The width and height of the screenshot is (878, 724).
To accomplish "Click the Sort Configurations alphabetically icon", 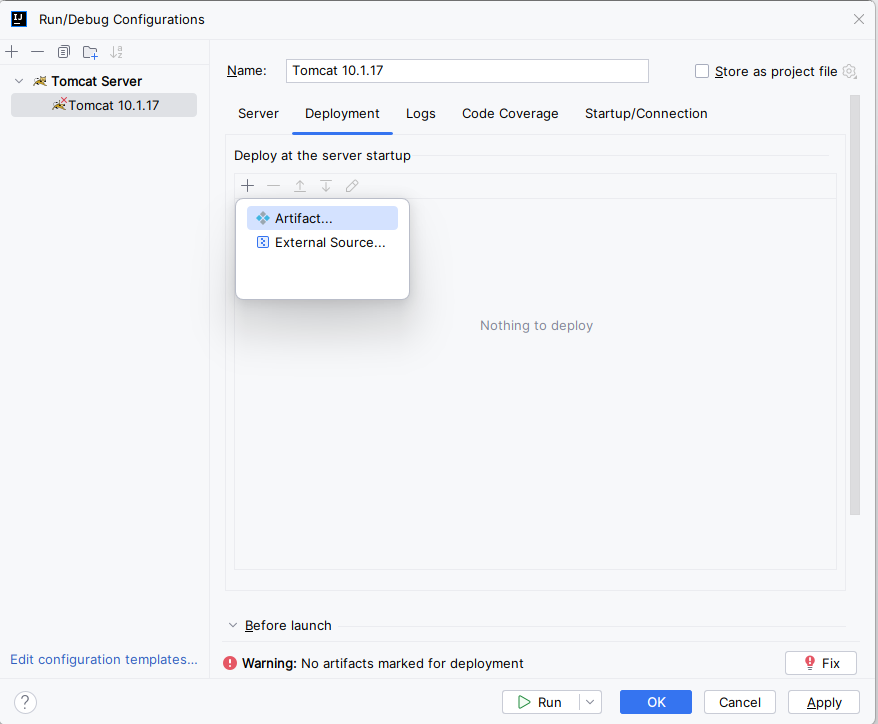I will coord(116,52).
